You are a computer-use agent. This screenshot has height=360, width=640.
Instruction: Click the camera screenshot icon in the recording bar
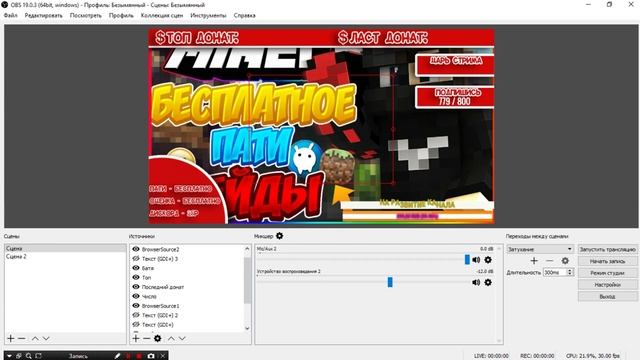[151, 356]
